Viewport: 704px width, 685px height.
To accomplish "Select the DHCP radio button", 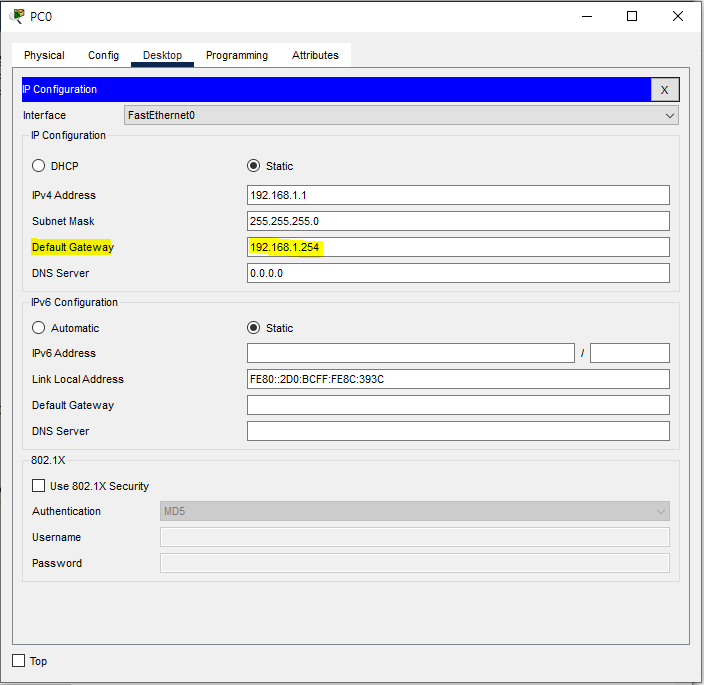I will tap(39, 166).
